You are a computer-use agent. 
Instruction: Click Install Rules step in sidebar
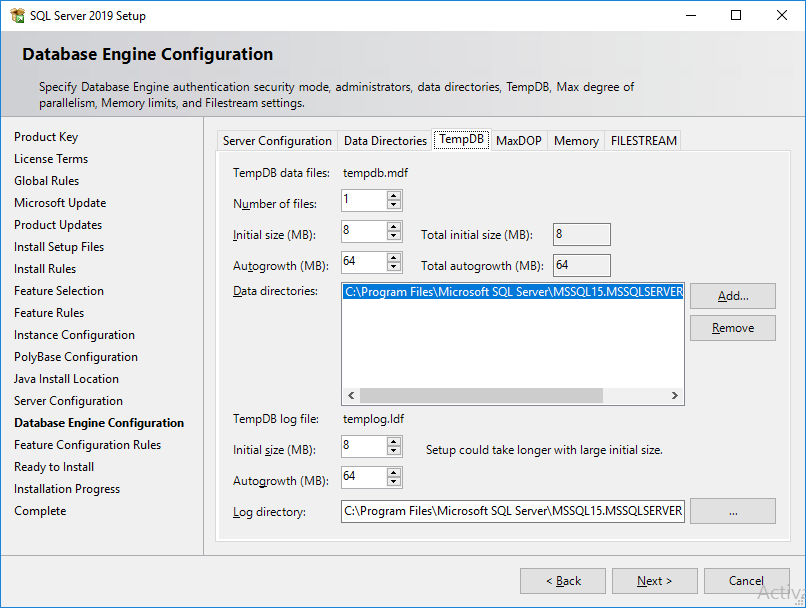click(x=45, y=269)
